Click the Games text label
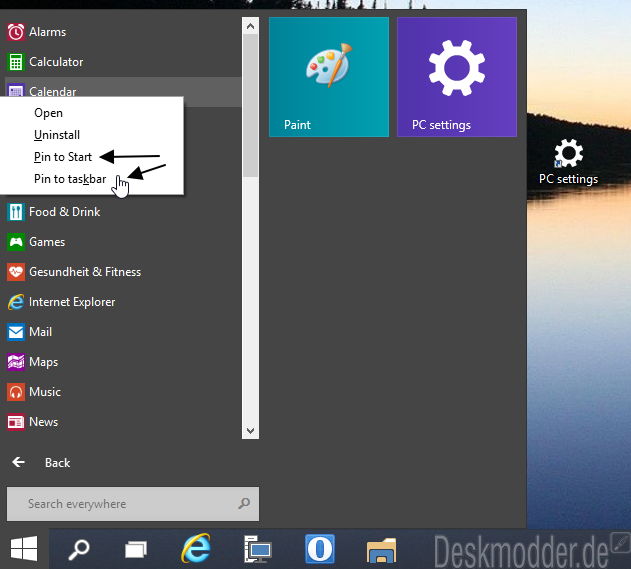This screenshot has height=569, width=631. point(47,242)
